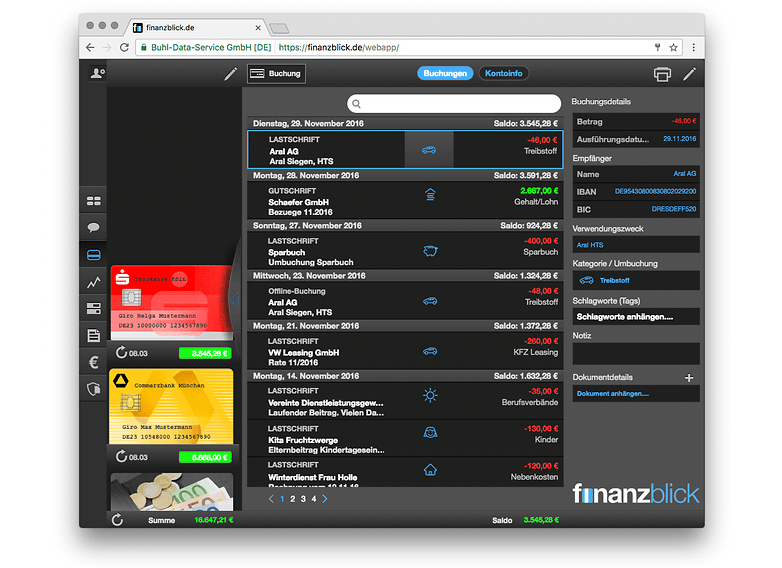Switch to Buchungen tab
Viewport: 782px width, 568px height.
[x=445, y=73]
